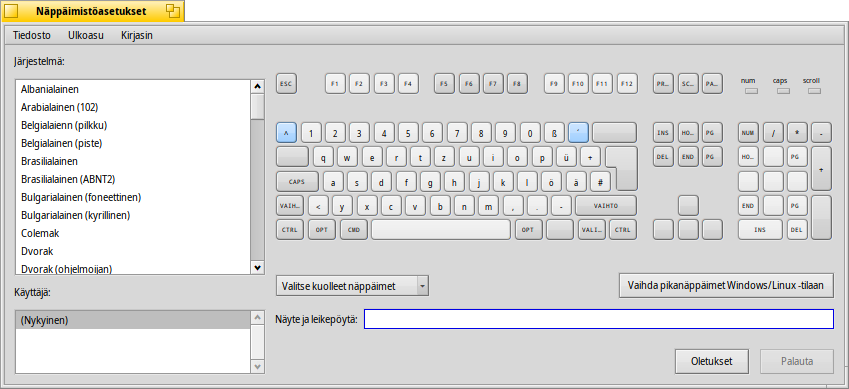Open the Tiedosto menu
The height and width of the screenshot is (389, 849).
click(32, 35)
